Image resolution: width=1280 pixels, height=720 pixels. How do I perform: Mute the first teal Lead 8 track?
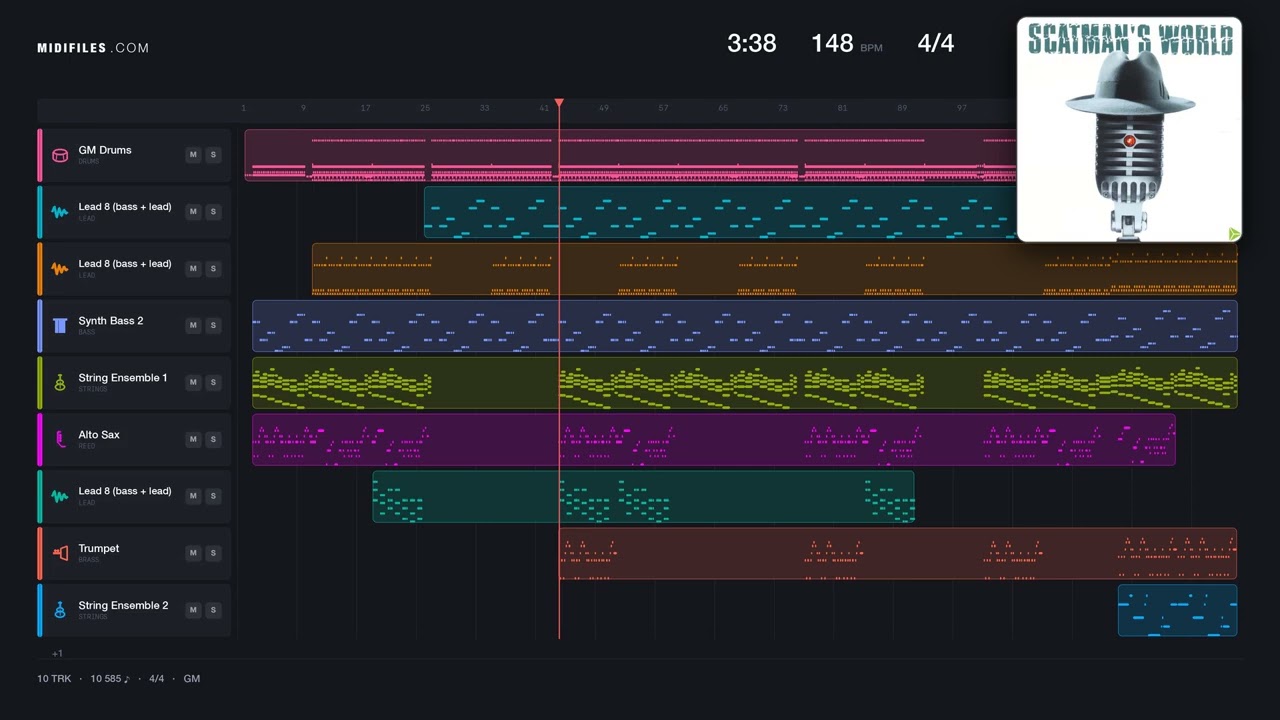[193, 212]
